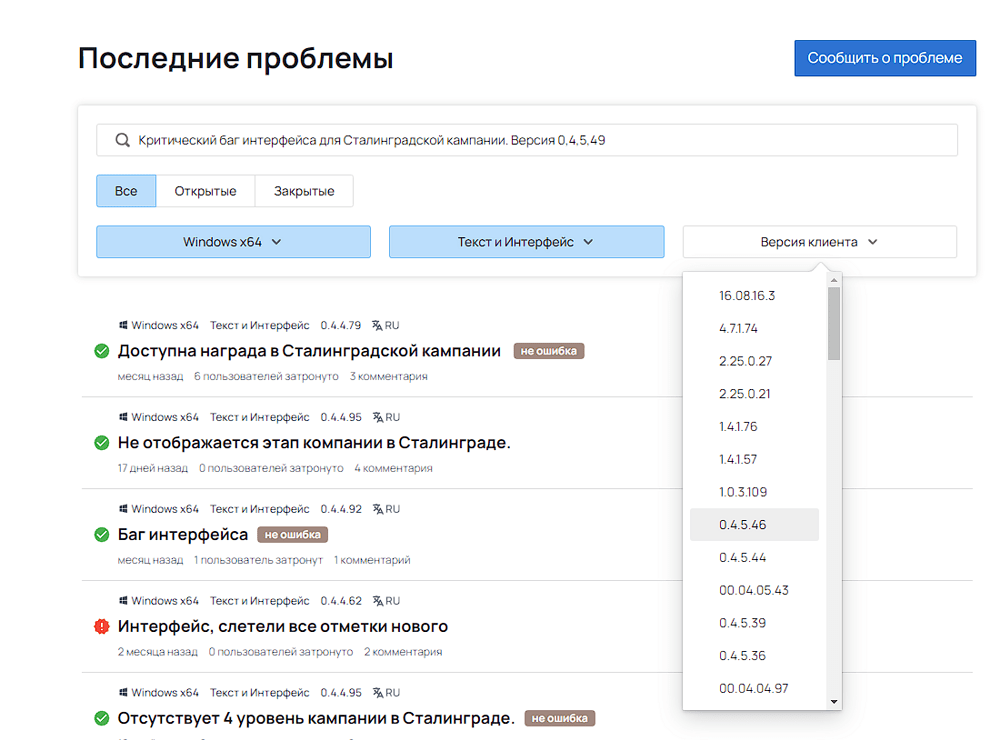Image resolution: width=1000 pixels, height=740 pixels.
Task: Switch filter to 'Закрытые' issues
Action: tap(304, 191)
